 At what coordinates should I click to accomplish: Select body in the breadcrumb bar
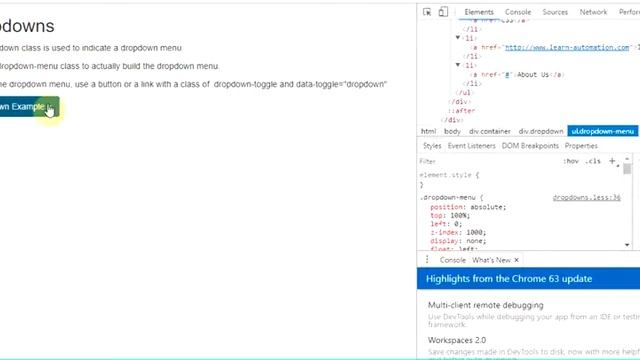(452, 131)
